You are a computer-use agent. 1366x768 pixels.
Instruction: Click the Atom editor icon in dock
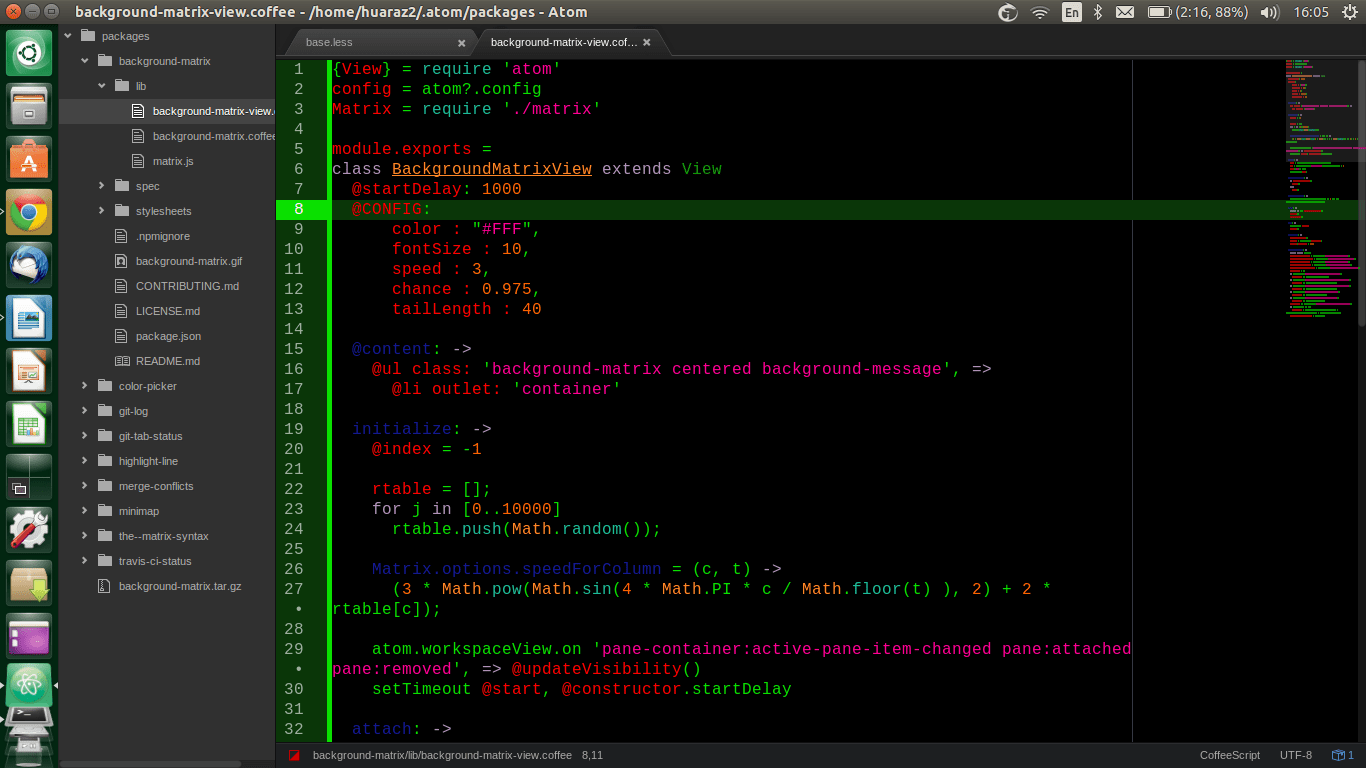[x=29, y=685]
